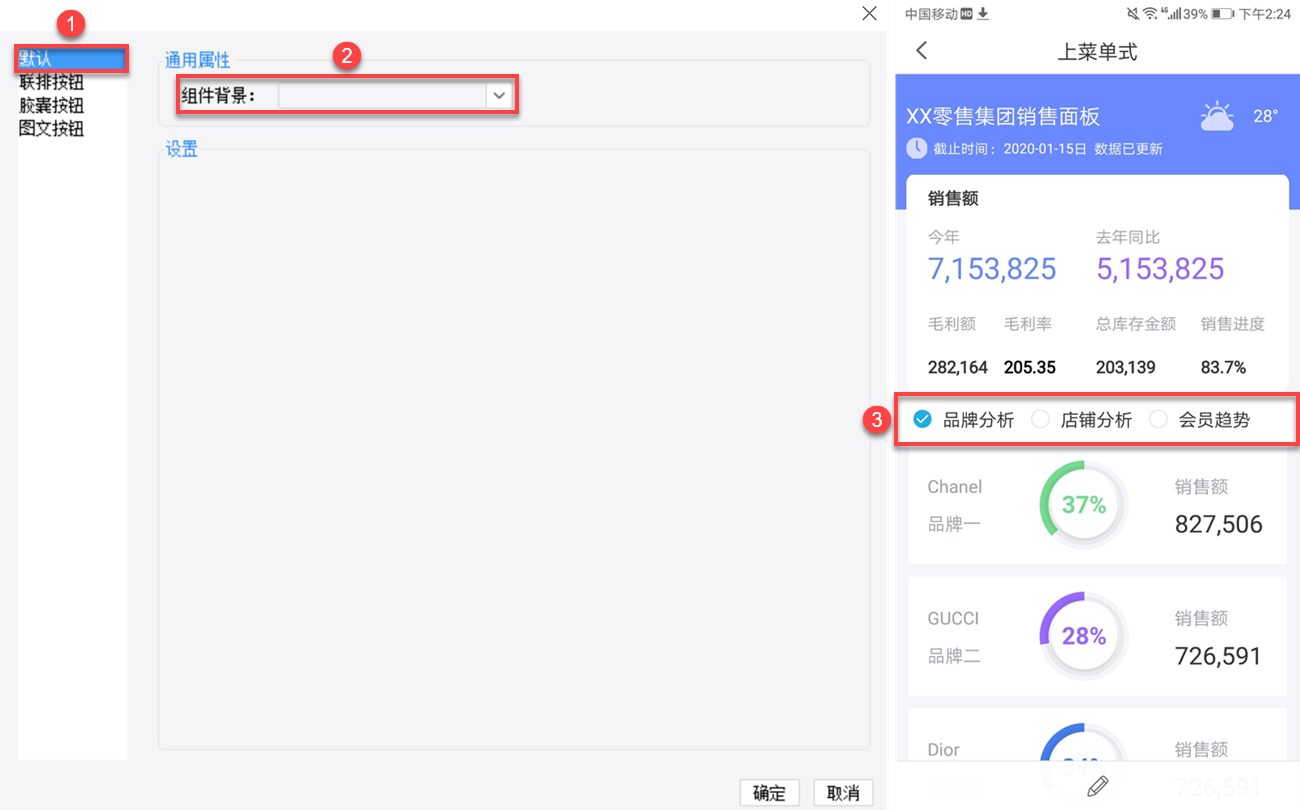Tap the weather cloud sun icon
The height and width of the screenshot is (810, 1300).
[x=1217, y=116]
